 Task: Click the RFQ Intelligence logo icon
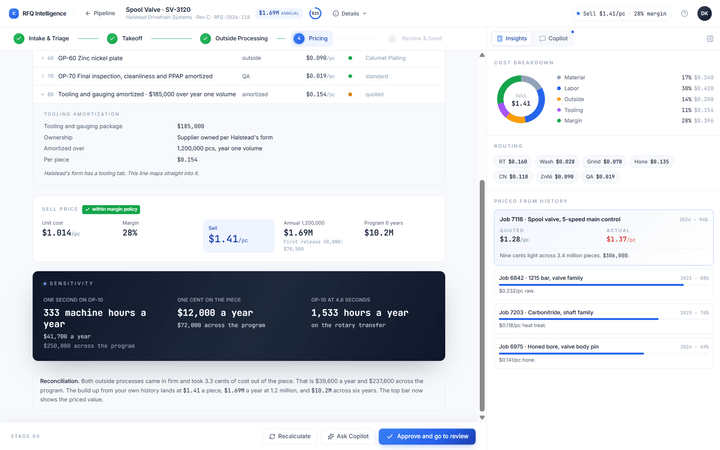(14, 13)
